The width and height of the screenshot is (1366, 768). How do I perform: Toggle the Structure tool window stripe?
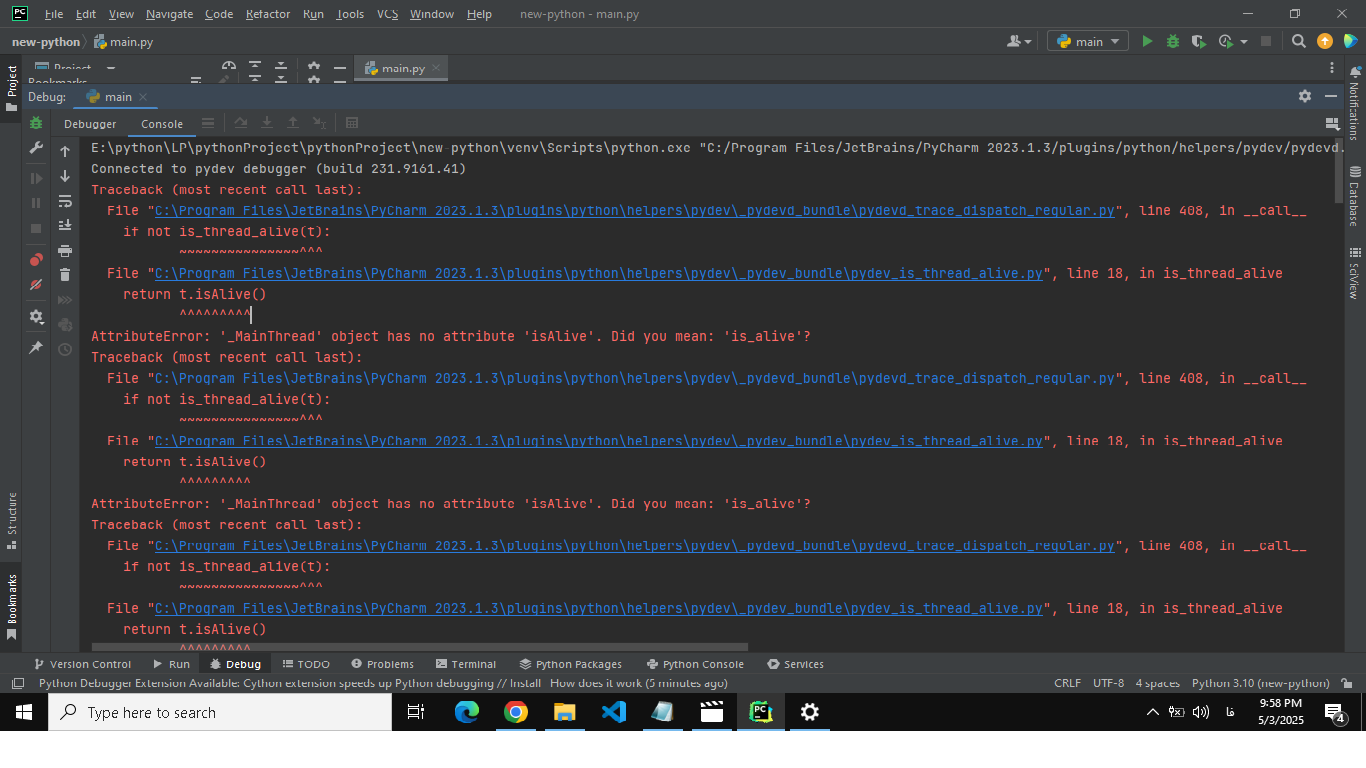11,520
